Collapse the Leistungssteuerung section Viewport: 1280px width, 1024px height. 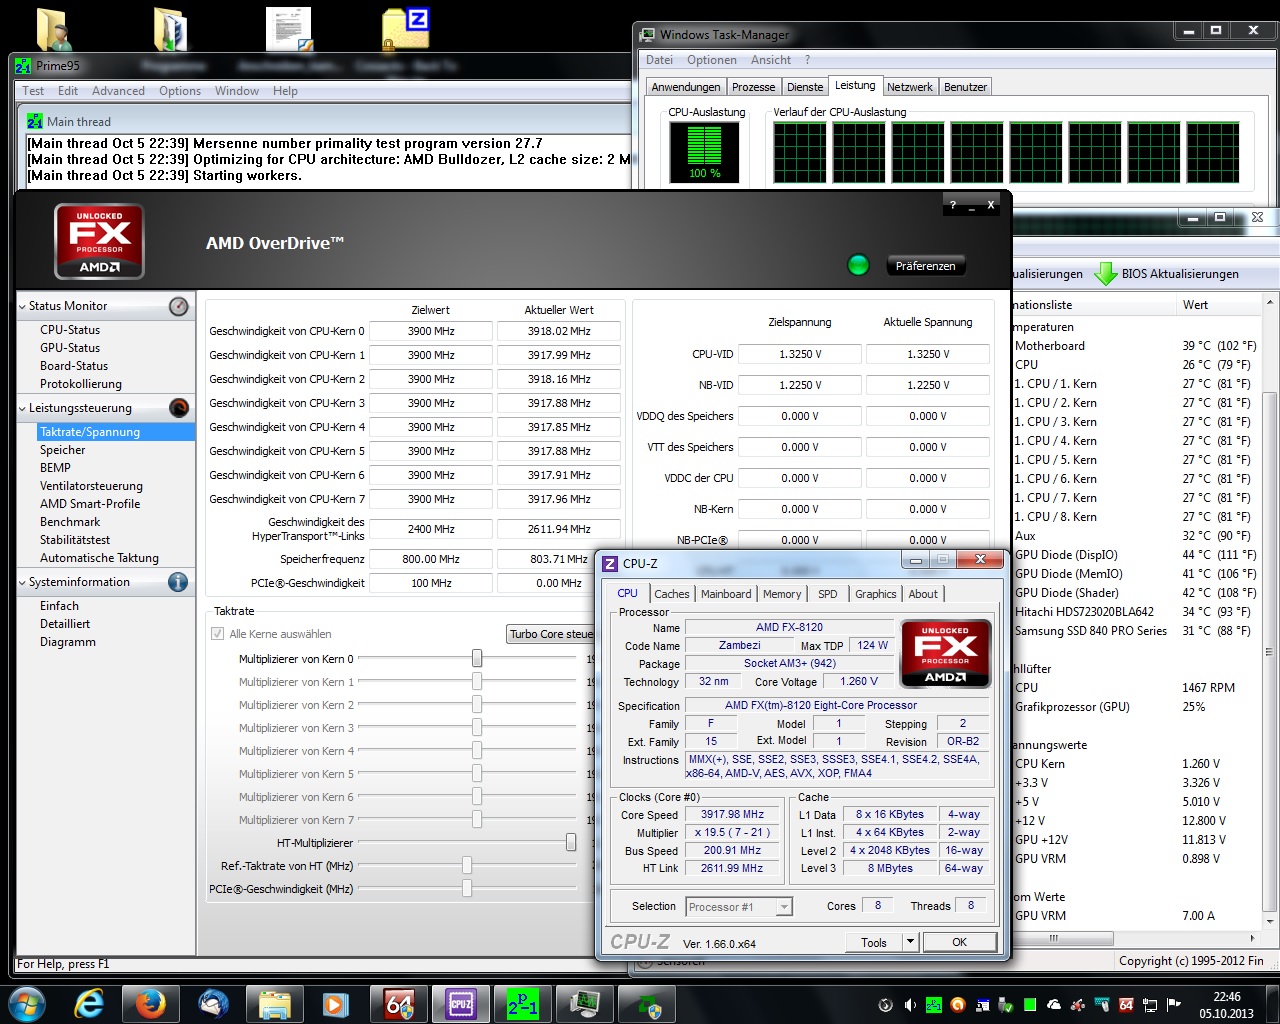pos(22,408)
